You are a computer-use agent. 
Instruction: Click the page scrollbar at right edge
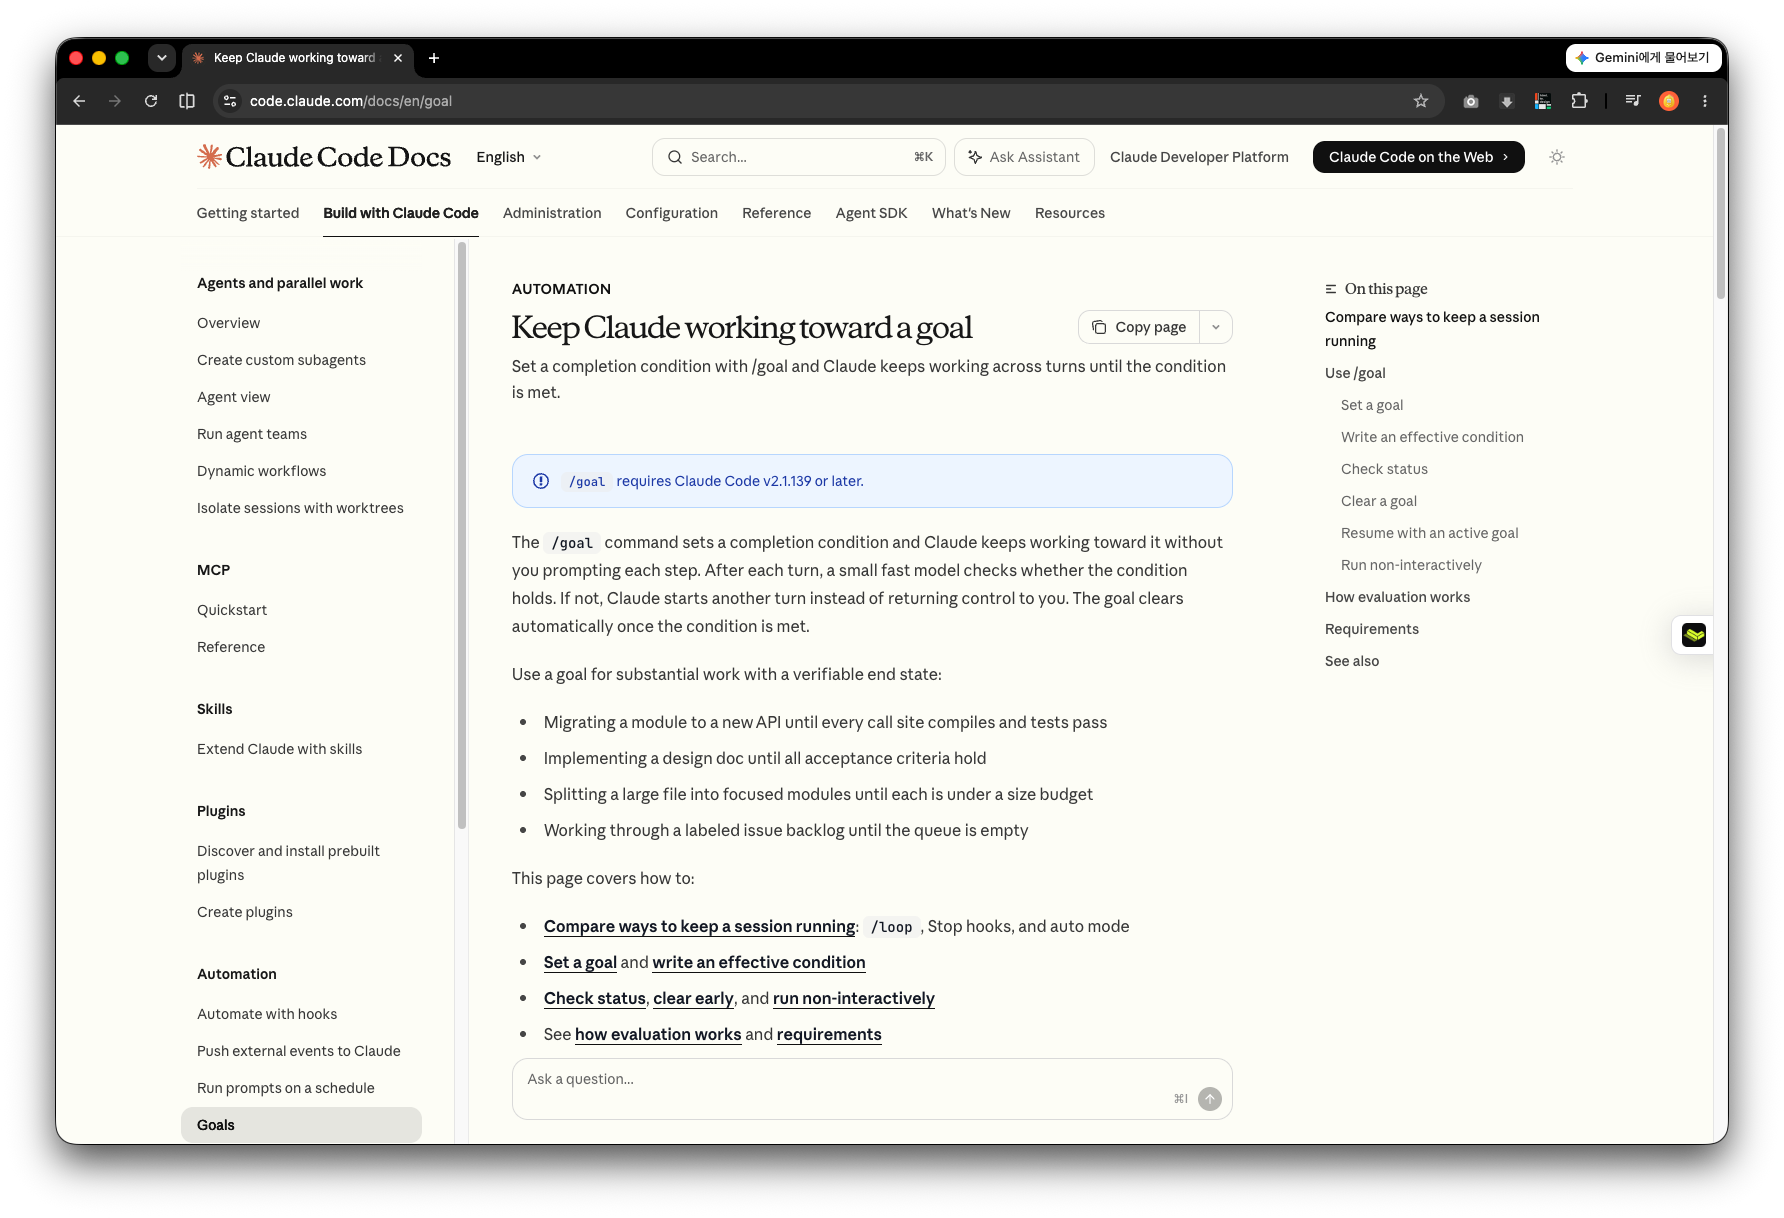[x=1721, y=215]
